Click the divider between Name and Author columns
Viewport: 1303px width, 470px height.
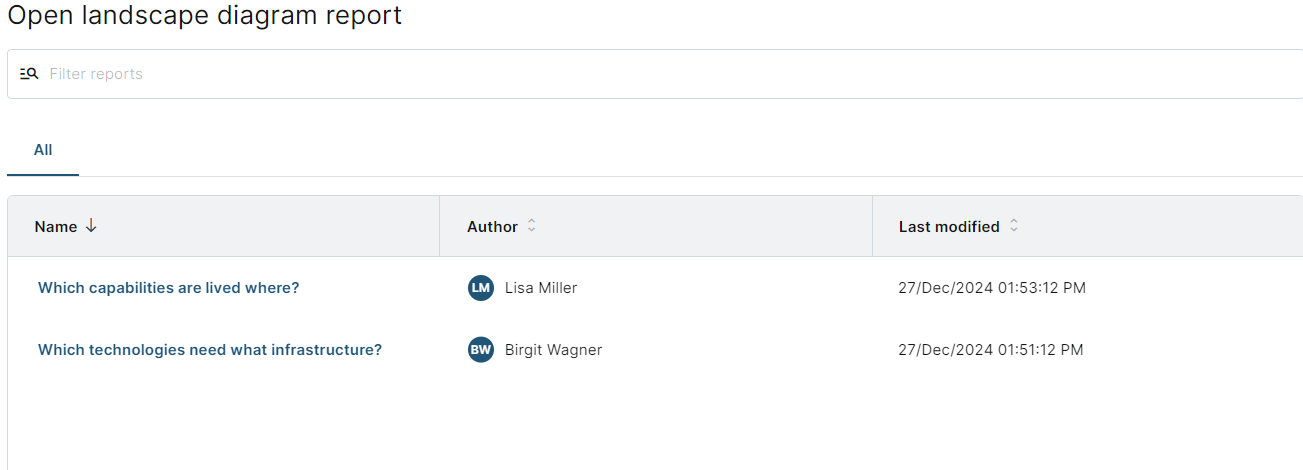(x=440, y=227)
